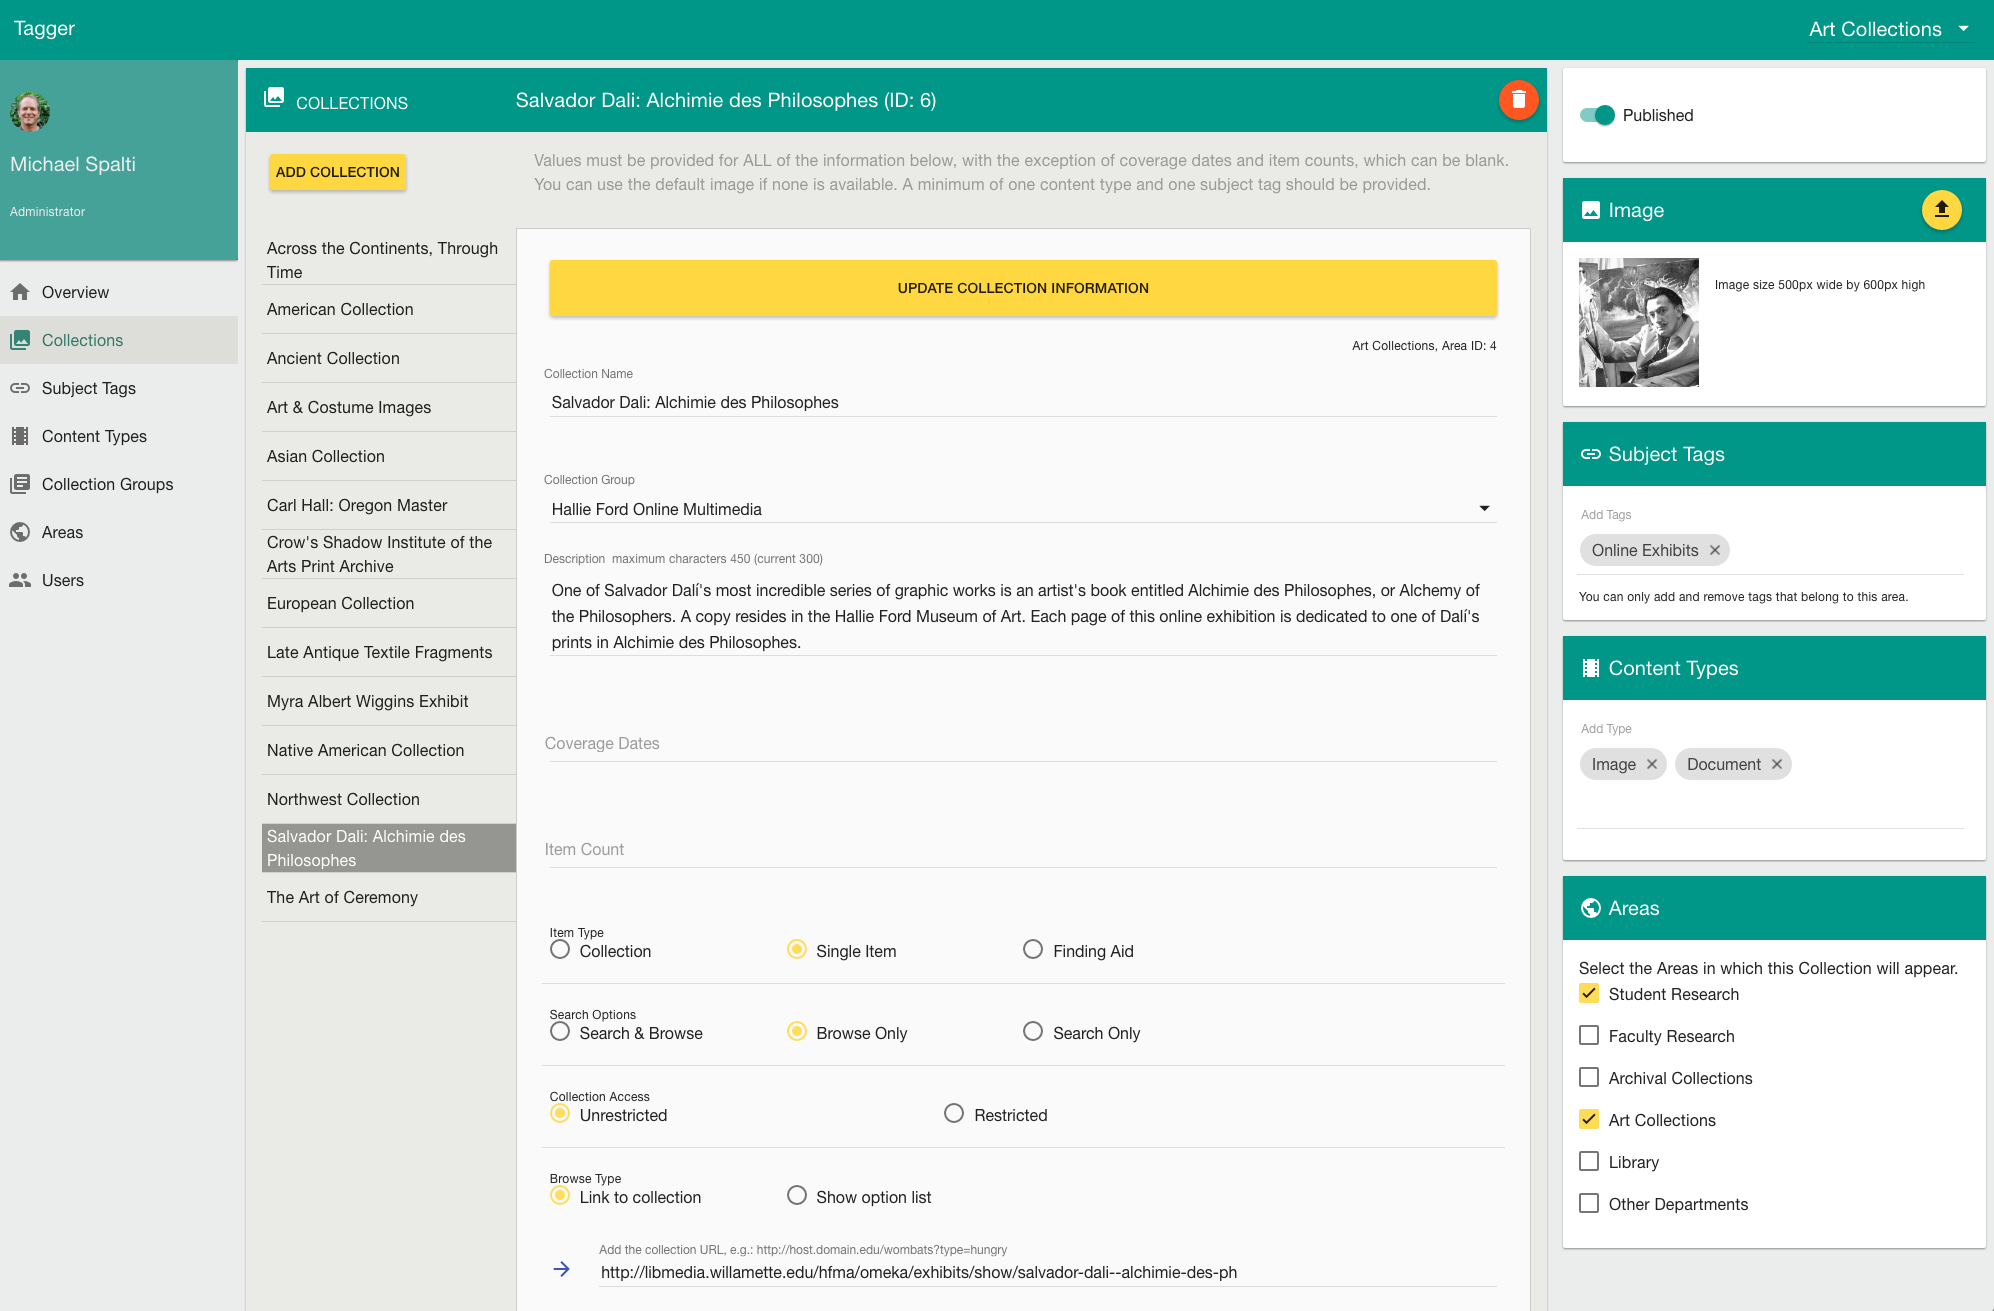Screen dimensions: 1994x1311
Task: Go to Collection Groups in sidebar
Action: (107, 484)
